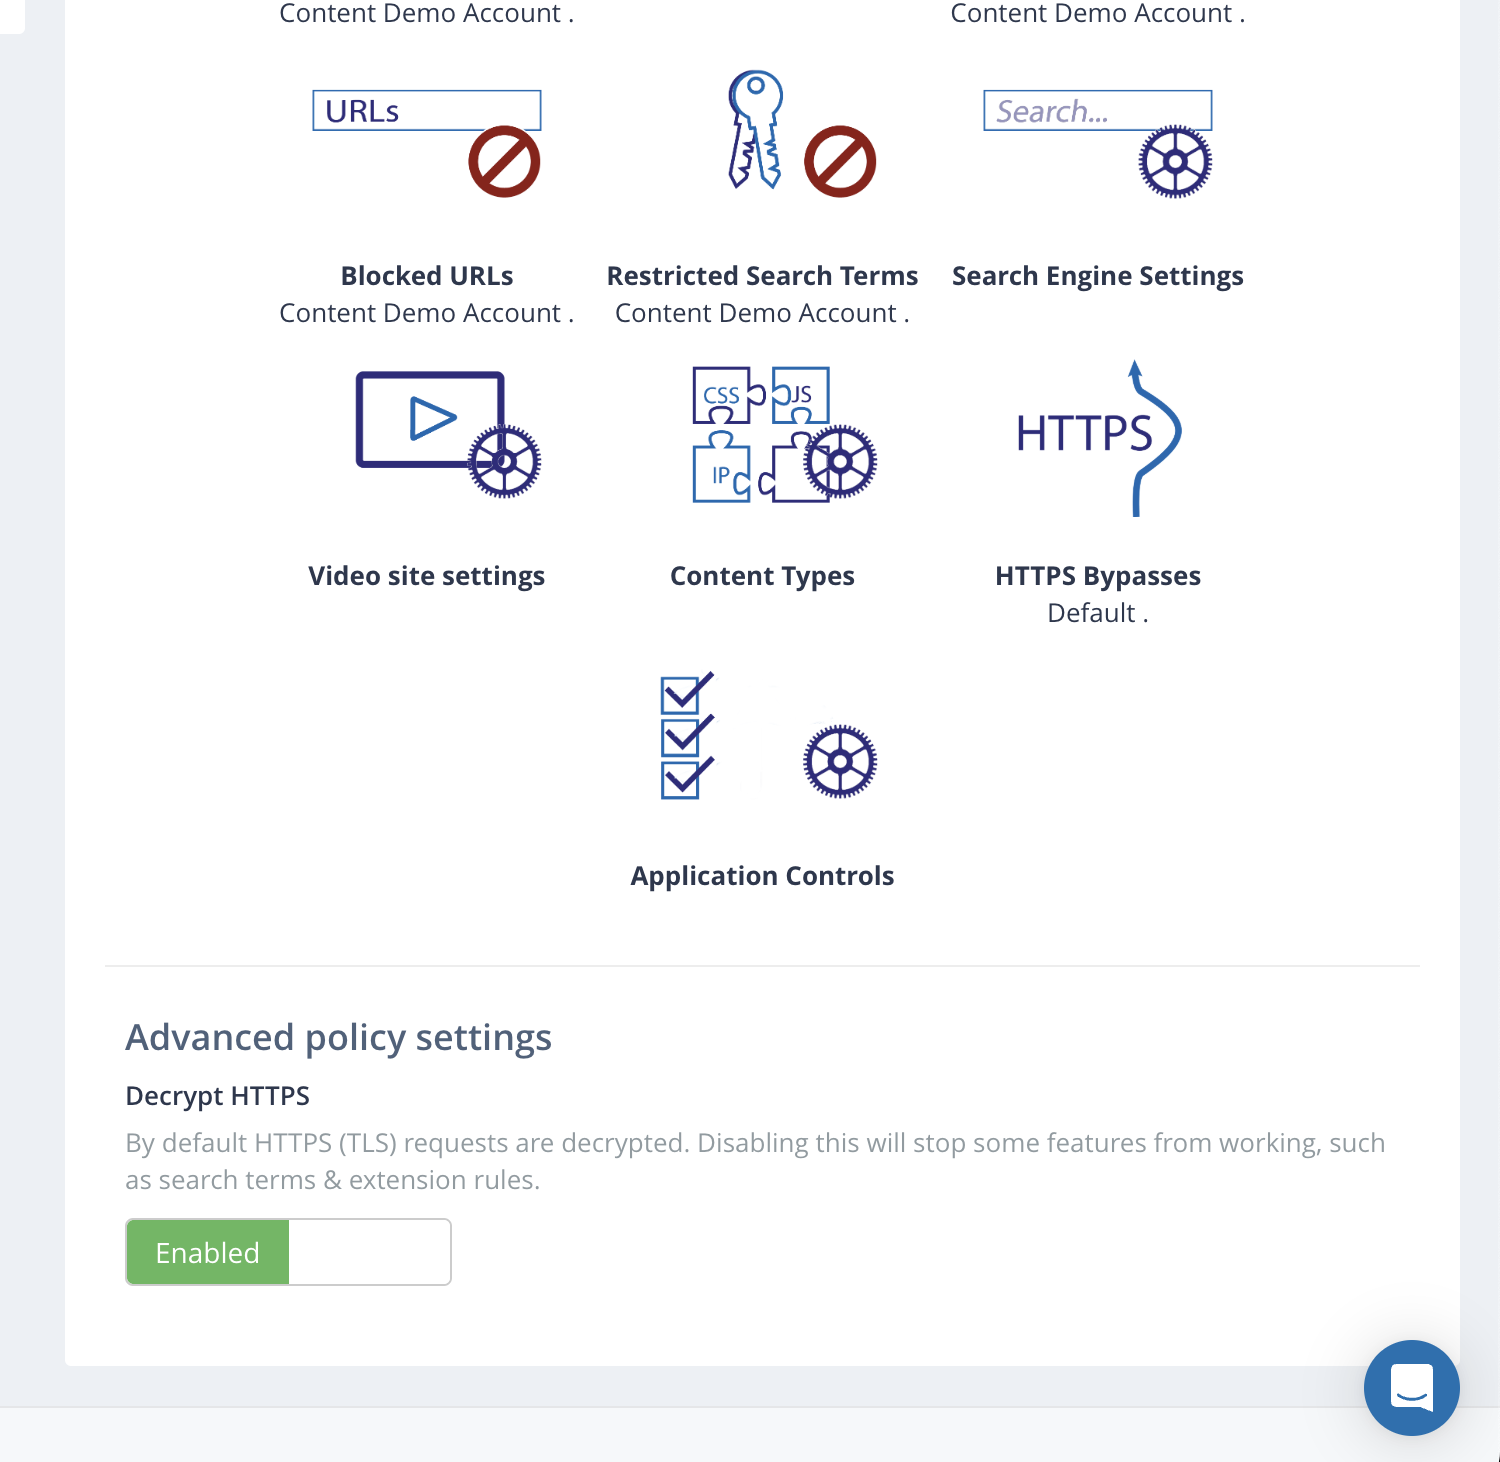Click the Video site settings label
Screen dimensions: 1500x1462
pos(427,576)
